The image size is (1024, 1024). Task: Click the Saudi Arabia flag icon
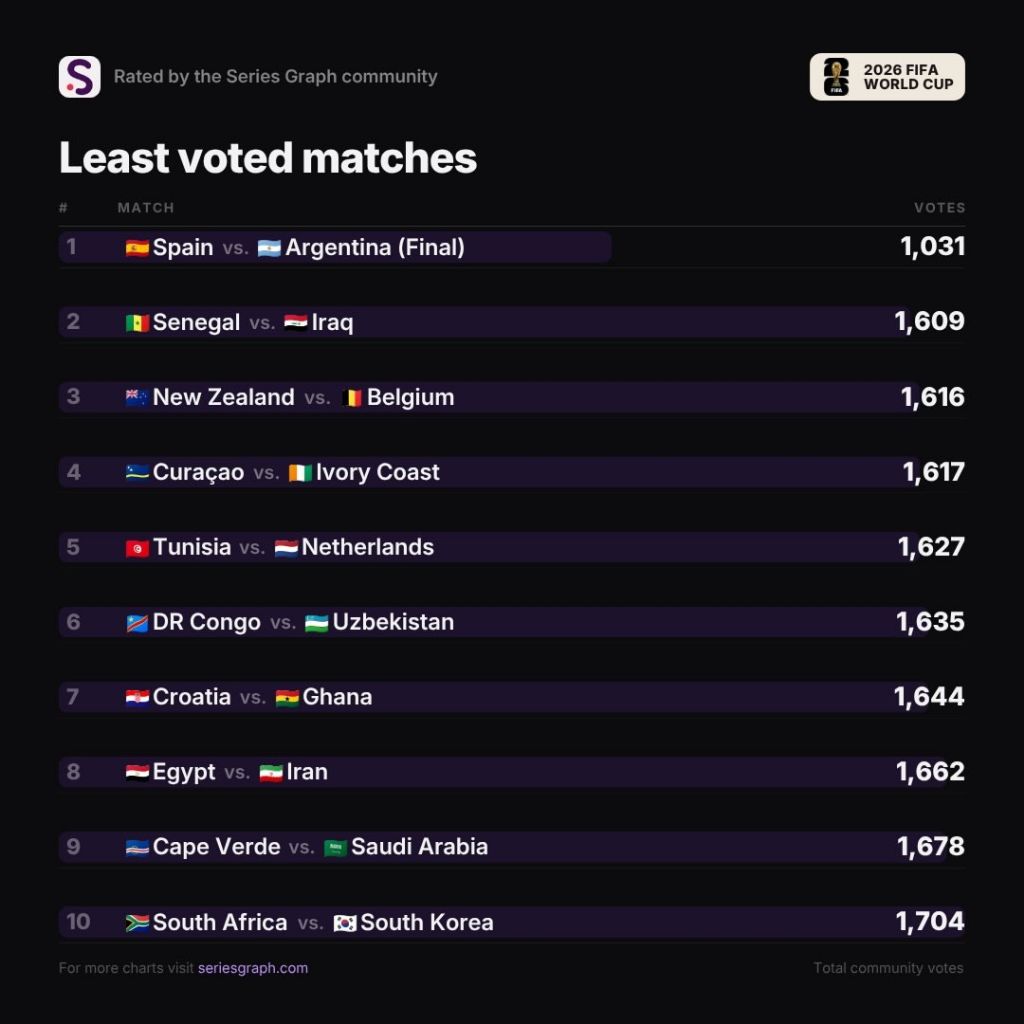click(336, 848)
